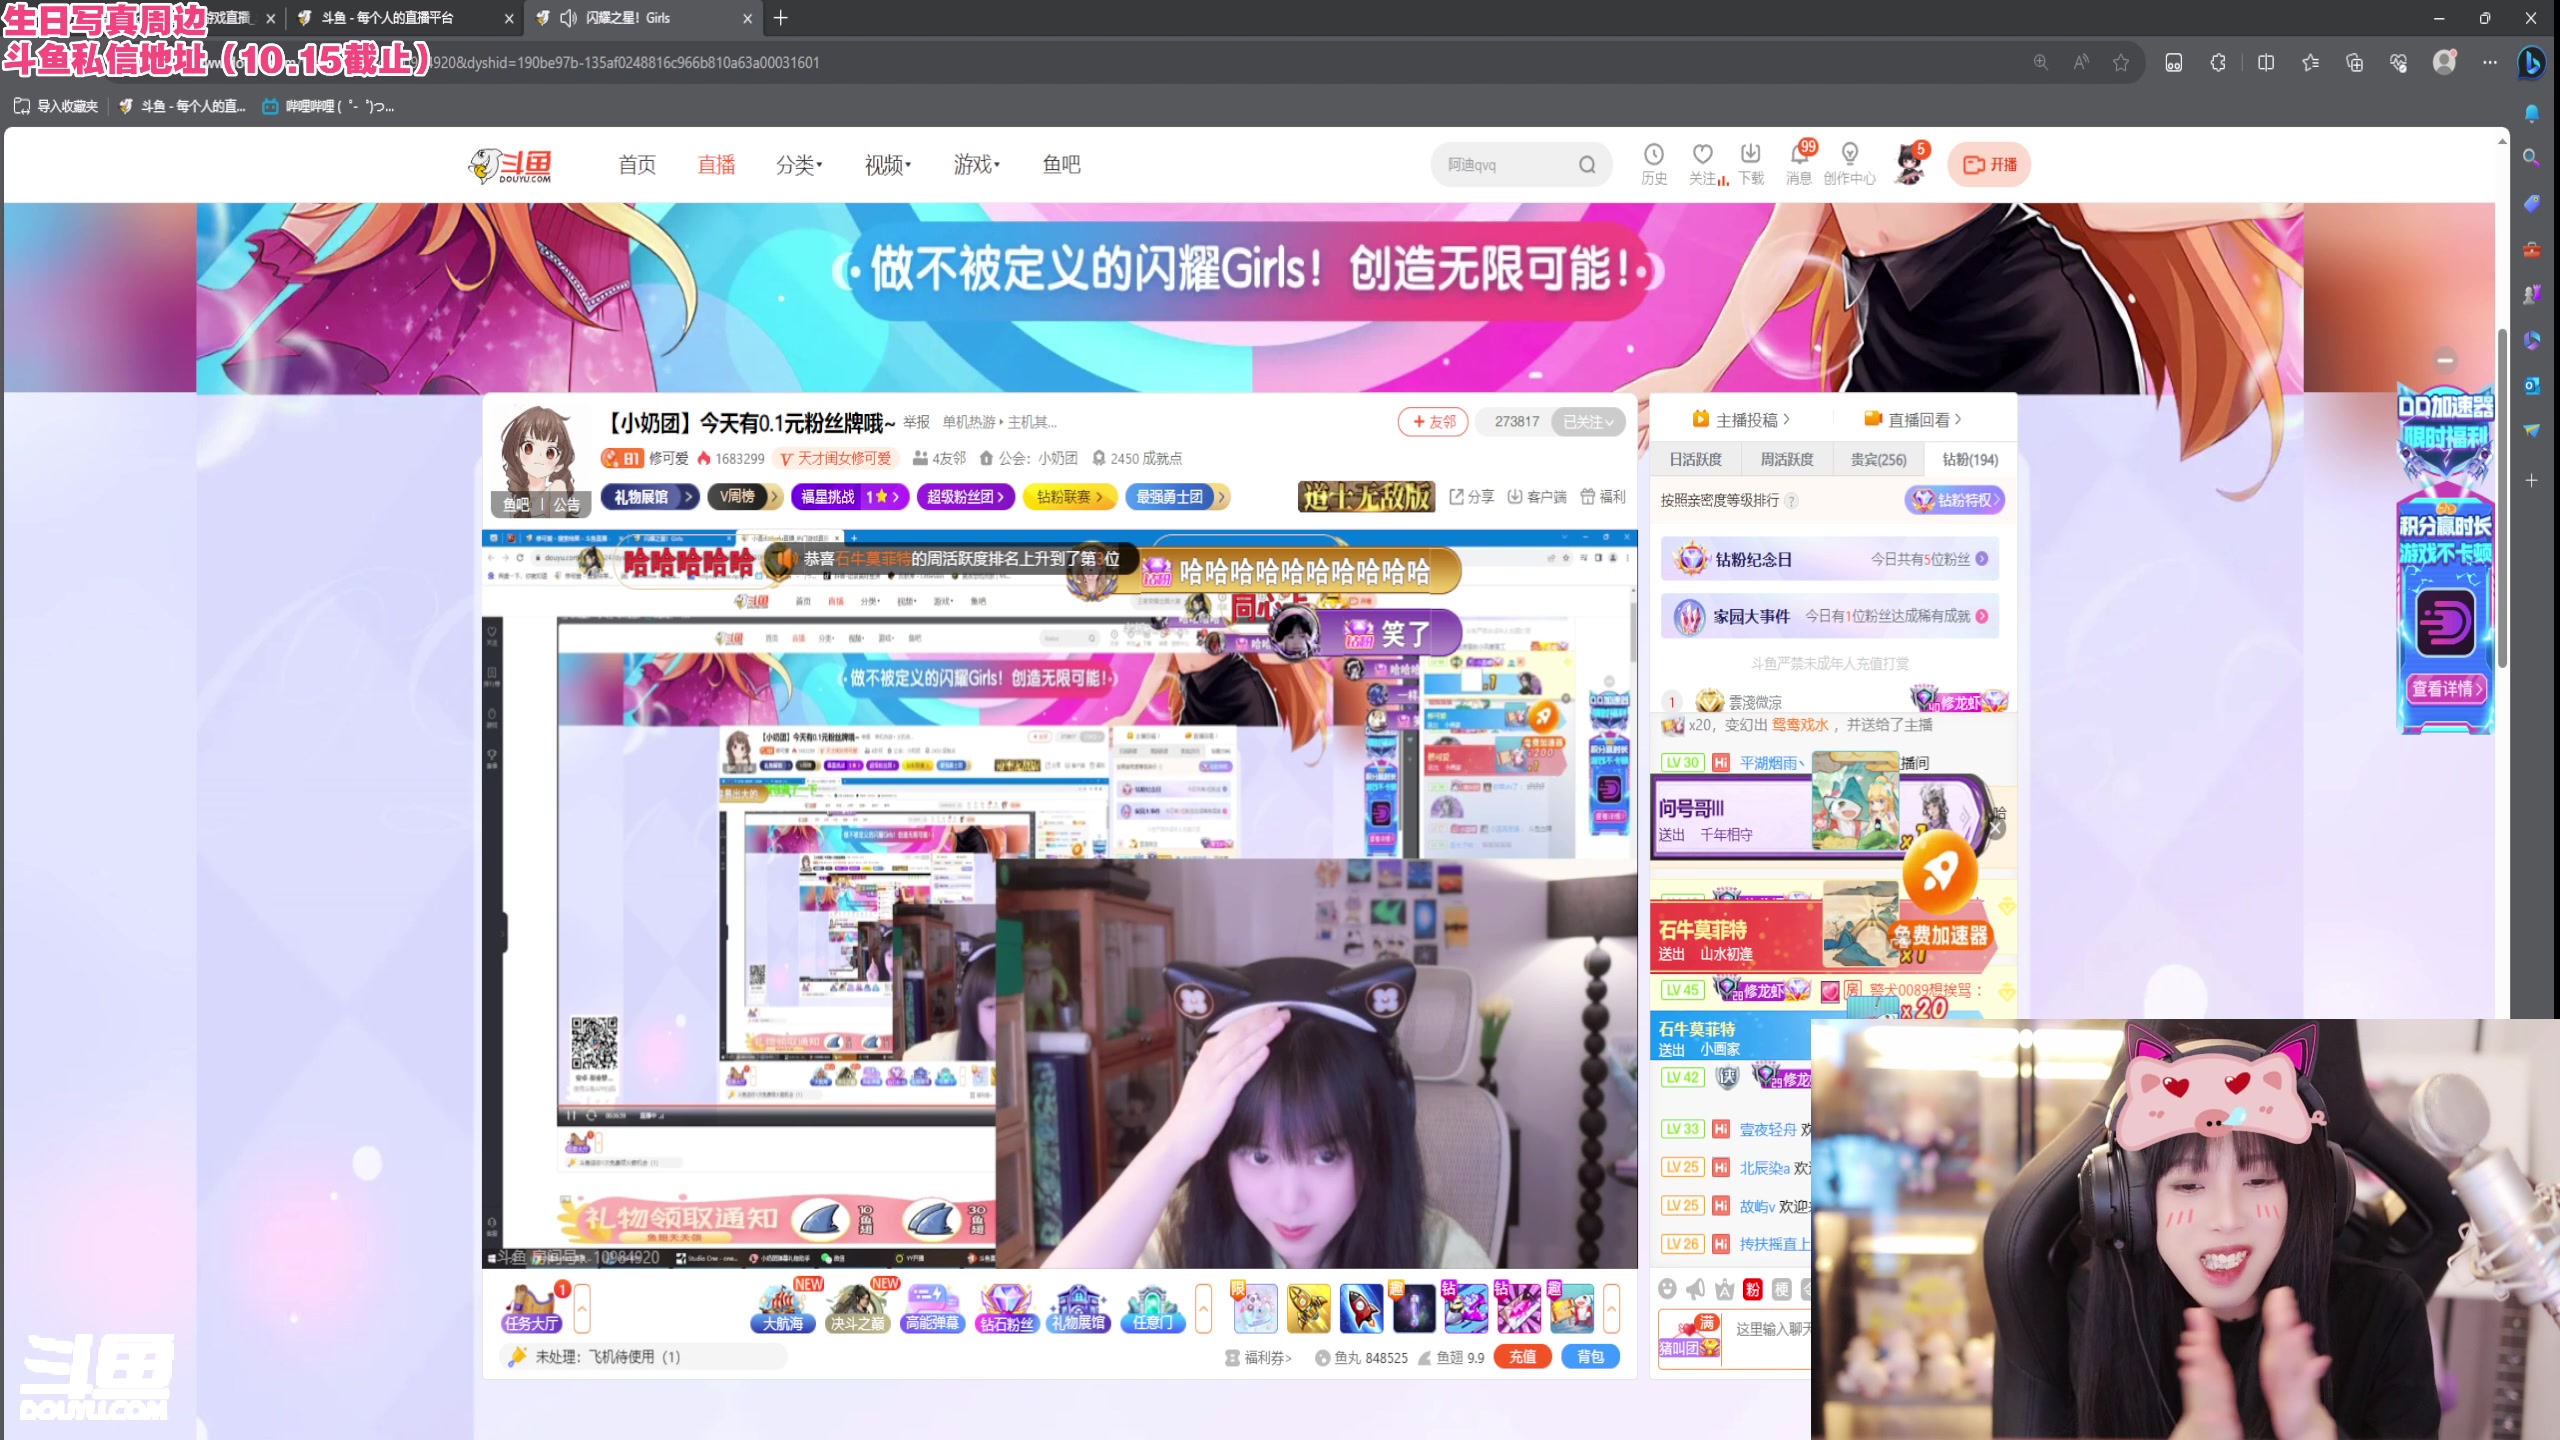Open the 钻石粉丝 icon

[1006, 1309]
